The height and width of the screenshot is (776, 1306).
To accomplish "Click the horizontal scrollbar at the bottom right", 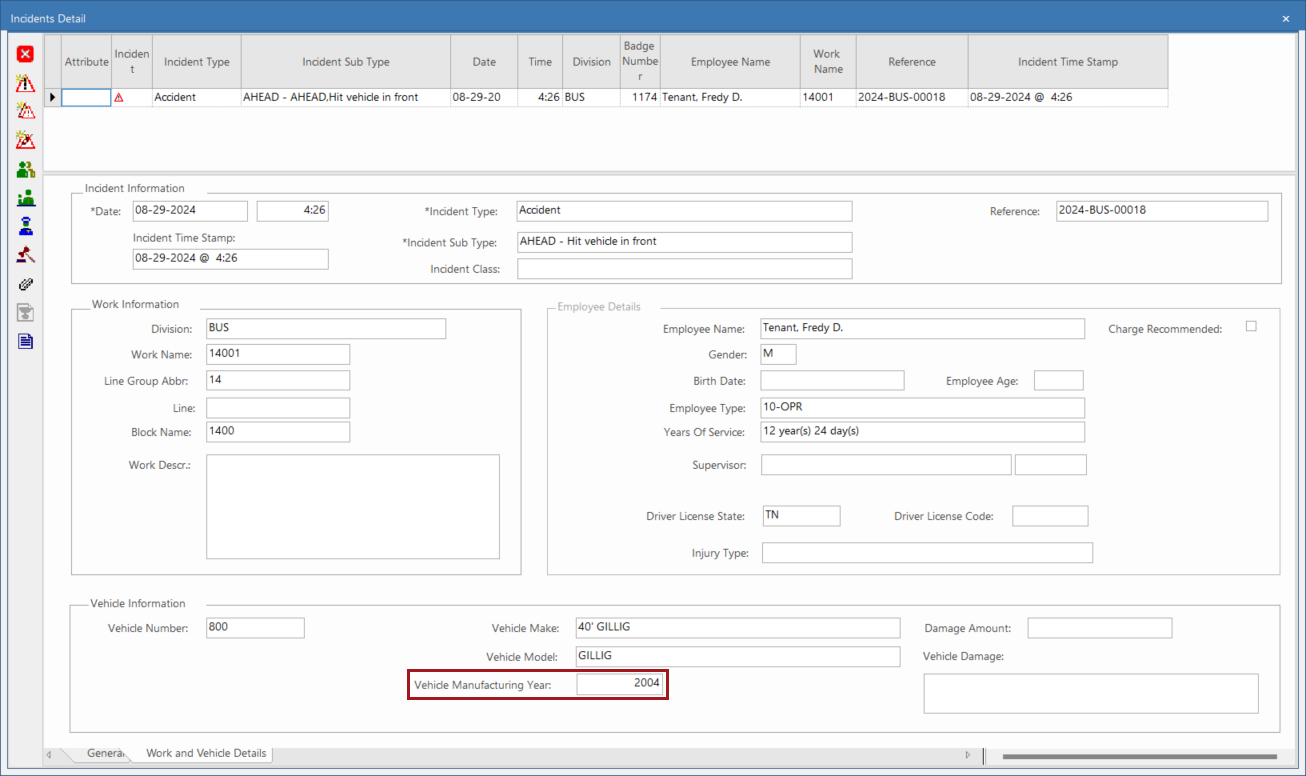I will click(x=1139, y=756).
